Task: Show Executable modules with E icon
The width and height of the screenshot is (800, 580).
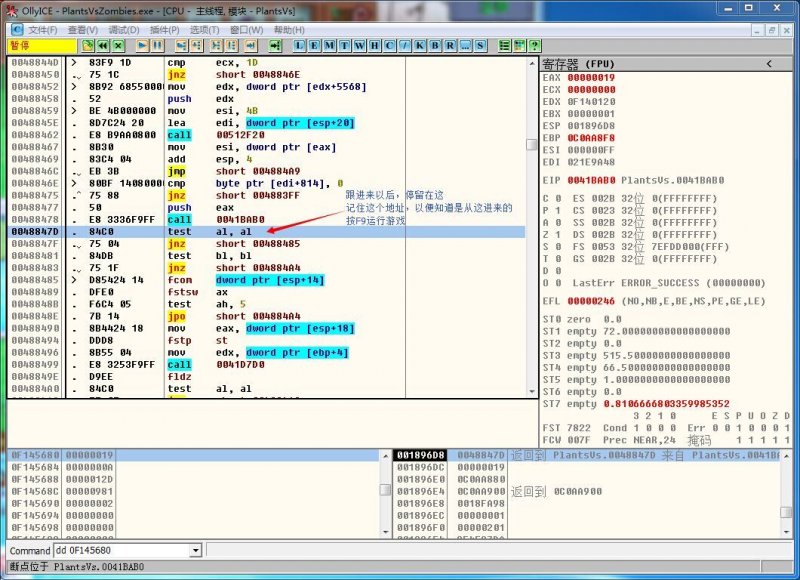Action: [x=314, y=46]
